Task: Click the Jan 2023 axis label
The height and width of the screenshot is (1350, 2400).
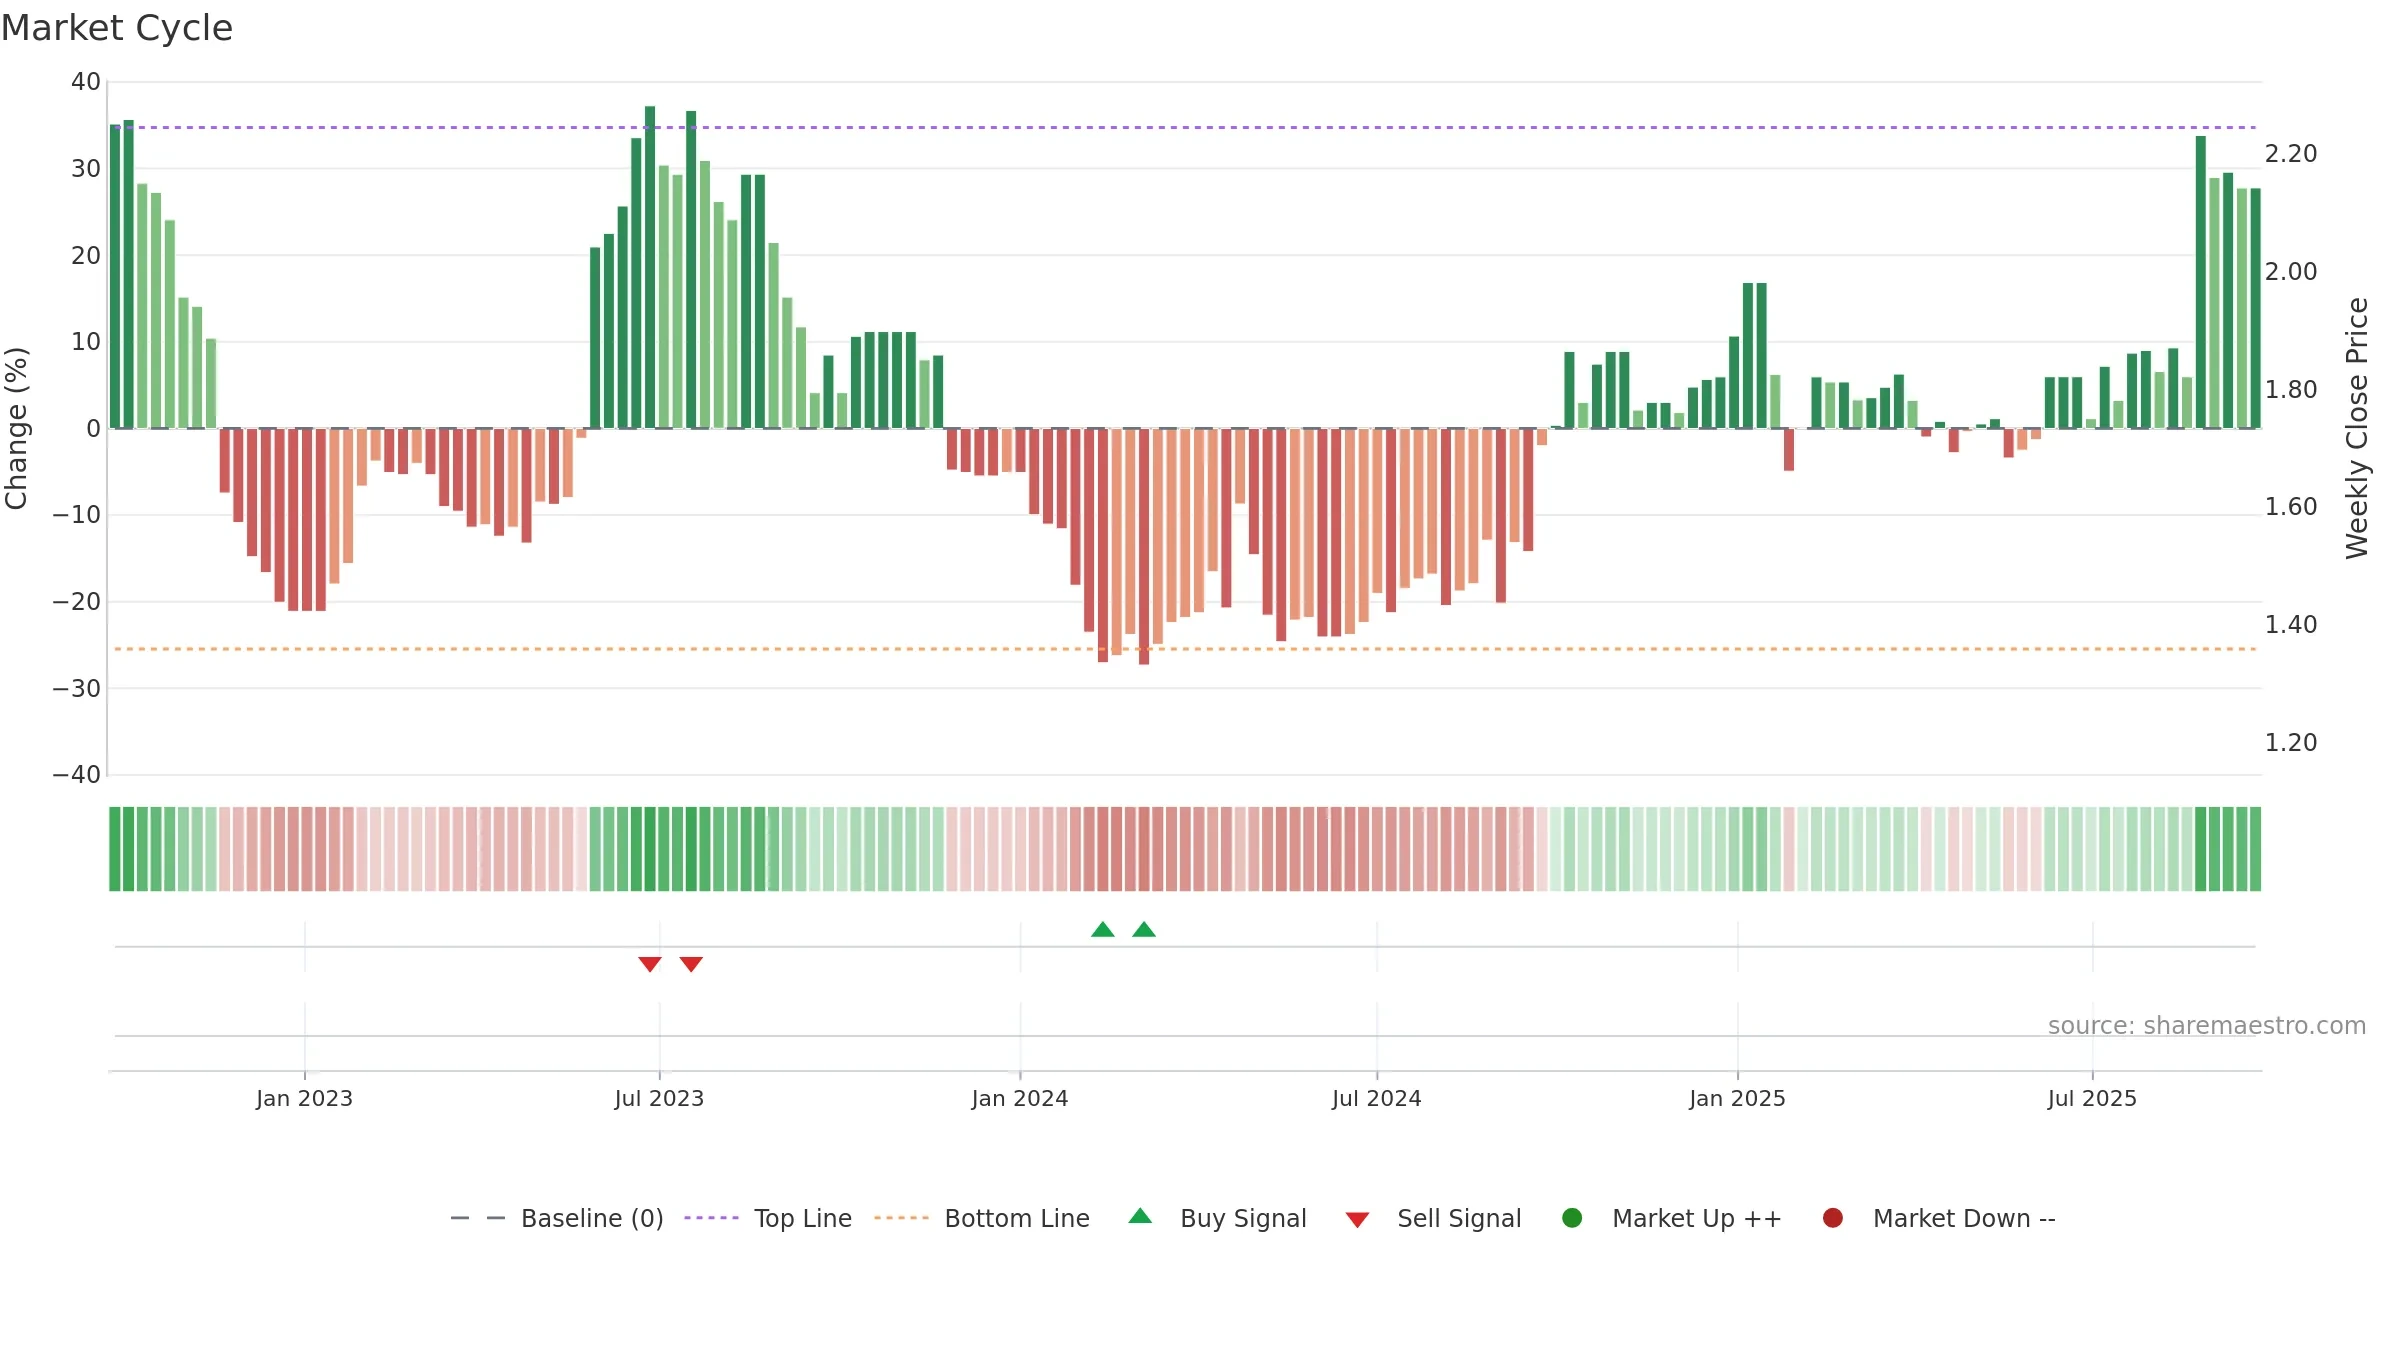Action: point(304,1099)
